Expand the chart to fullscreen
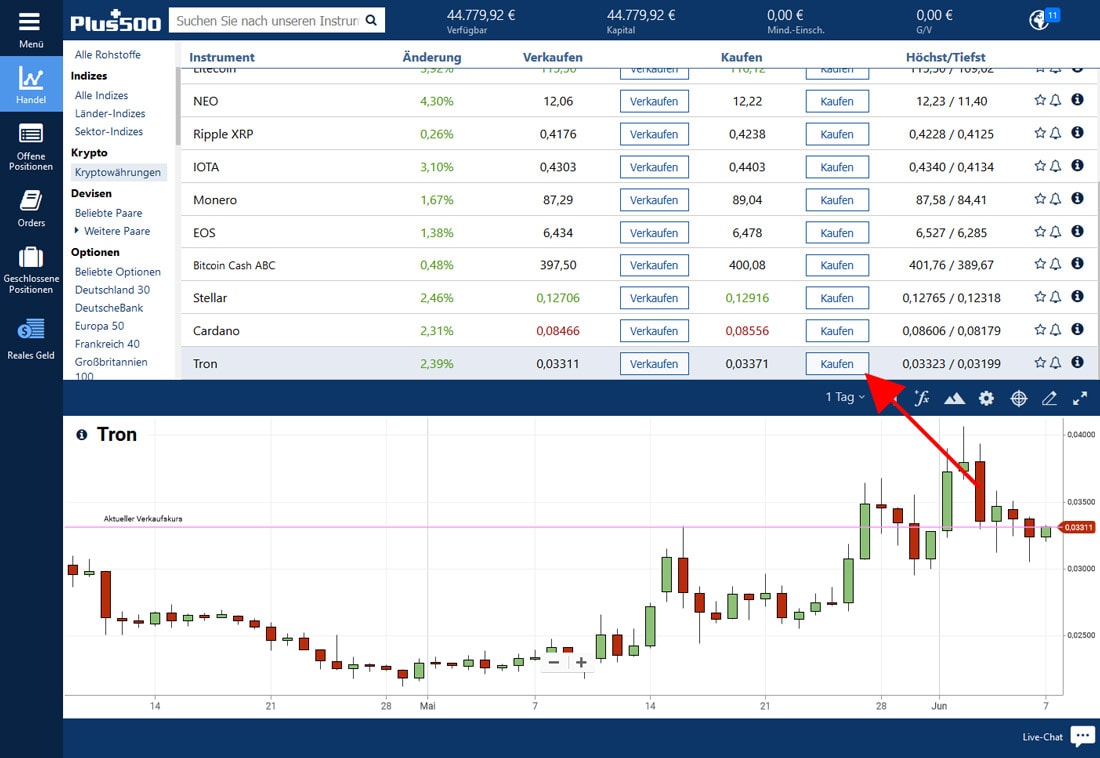The image size is (1100, 758). pyautogui.click(x=1080, y=399)
